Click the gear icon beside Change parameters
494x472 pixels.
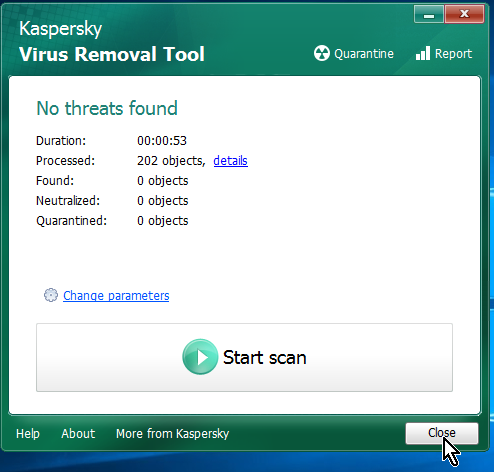tap(51, 295)
